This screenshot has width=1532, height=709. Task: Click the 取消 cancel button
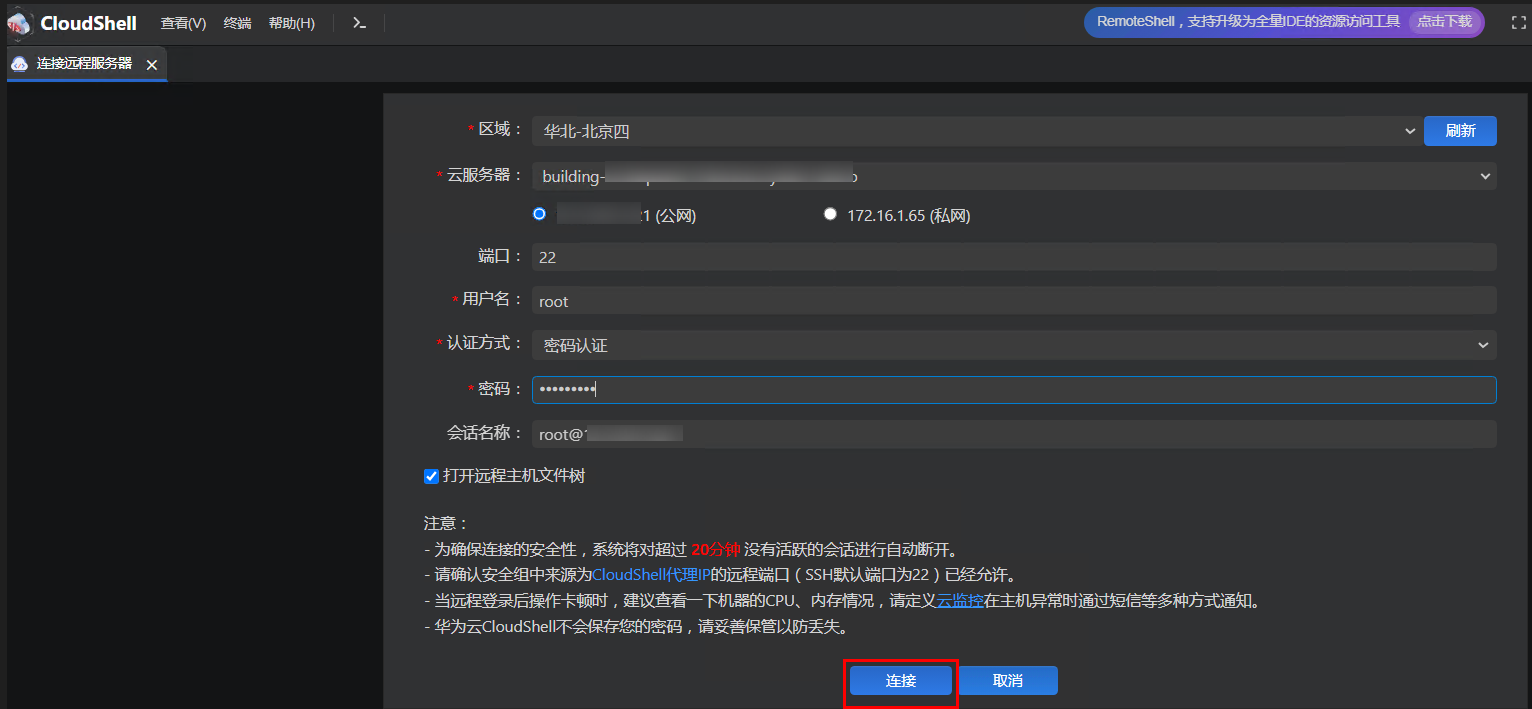1008,681
